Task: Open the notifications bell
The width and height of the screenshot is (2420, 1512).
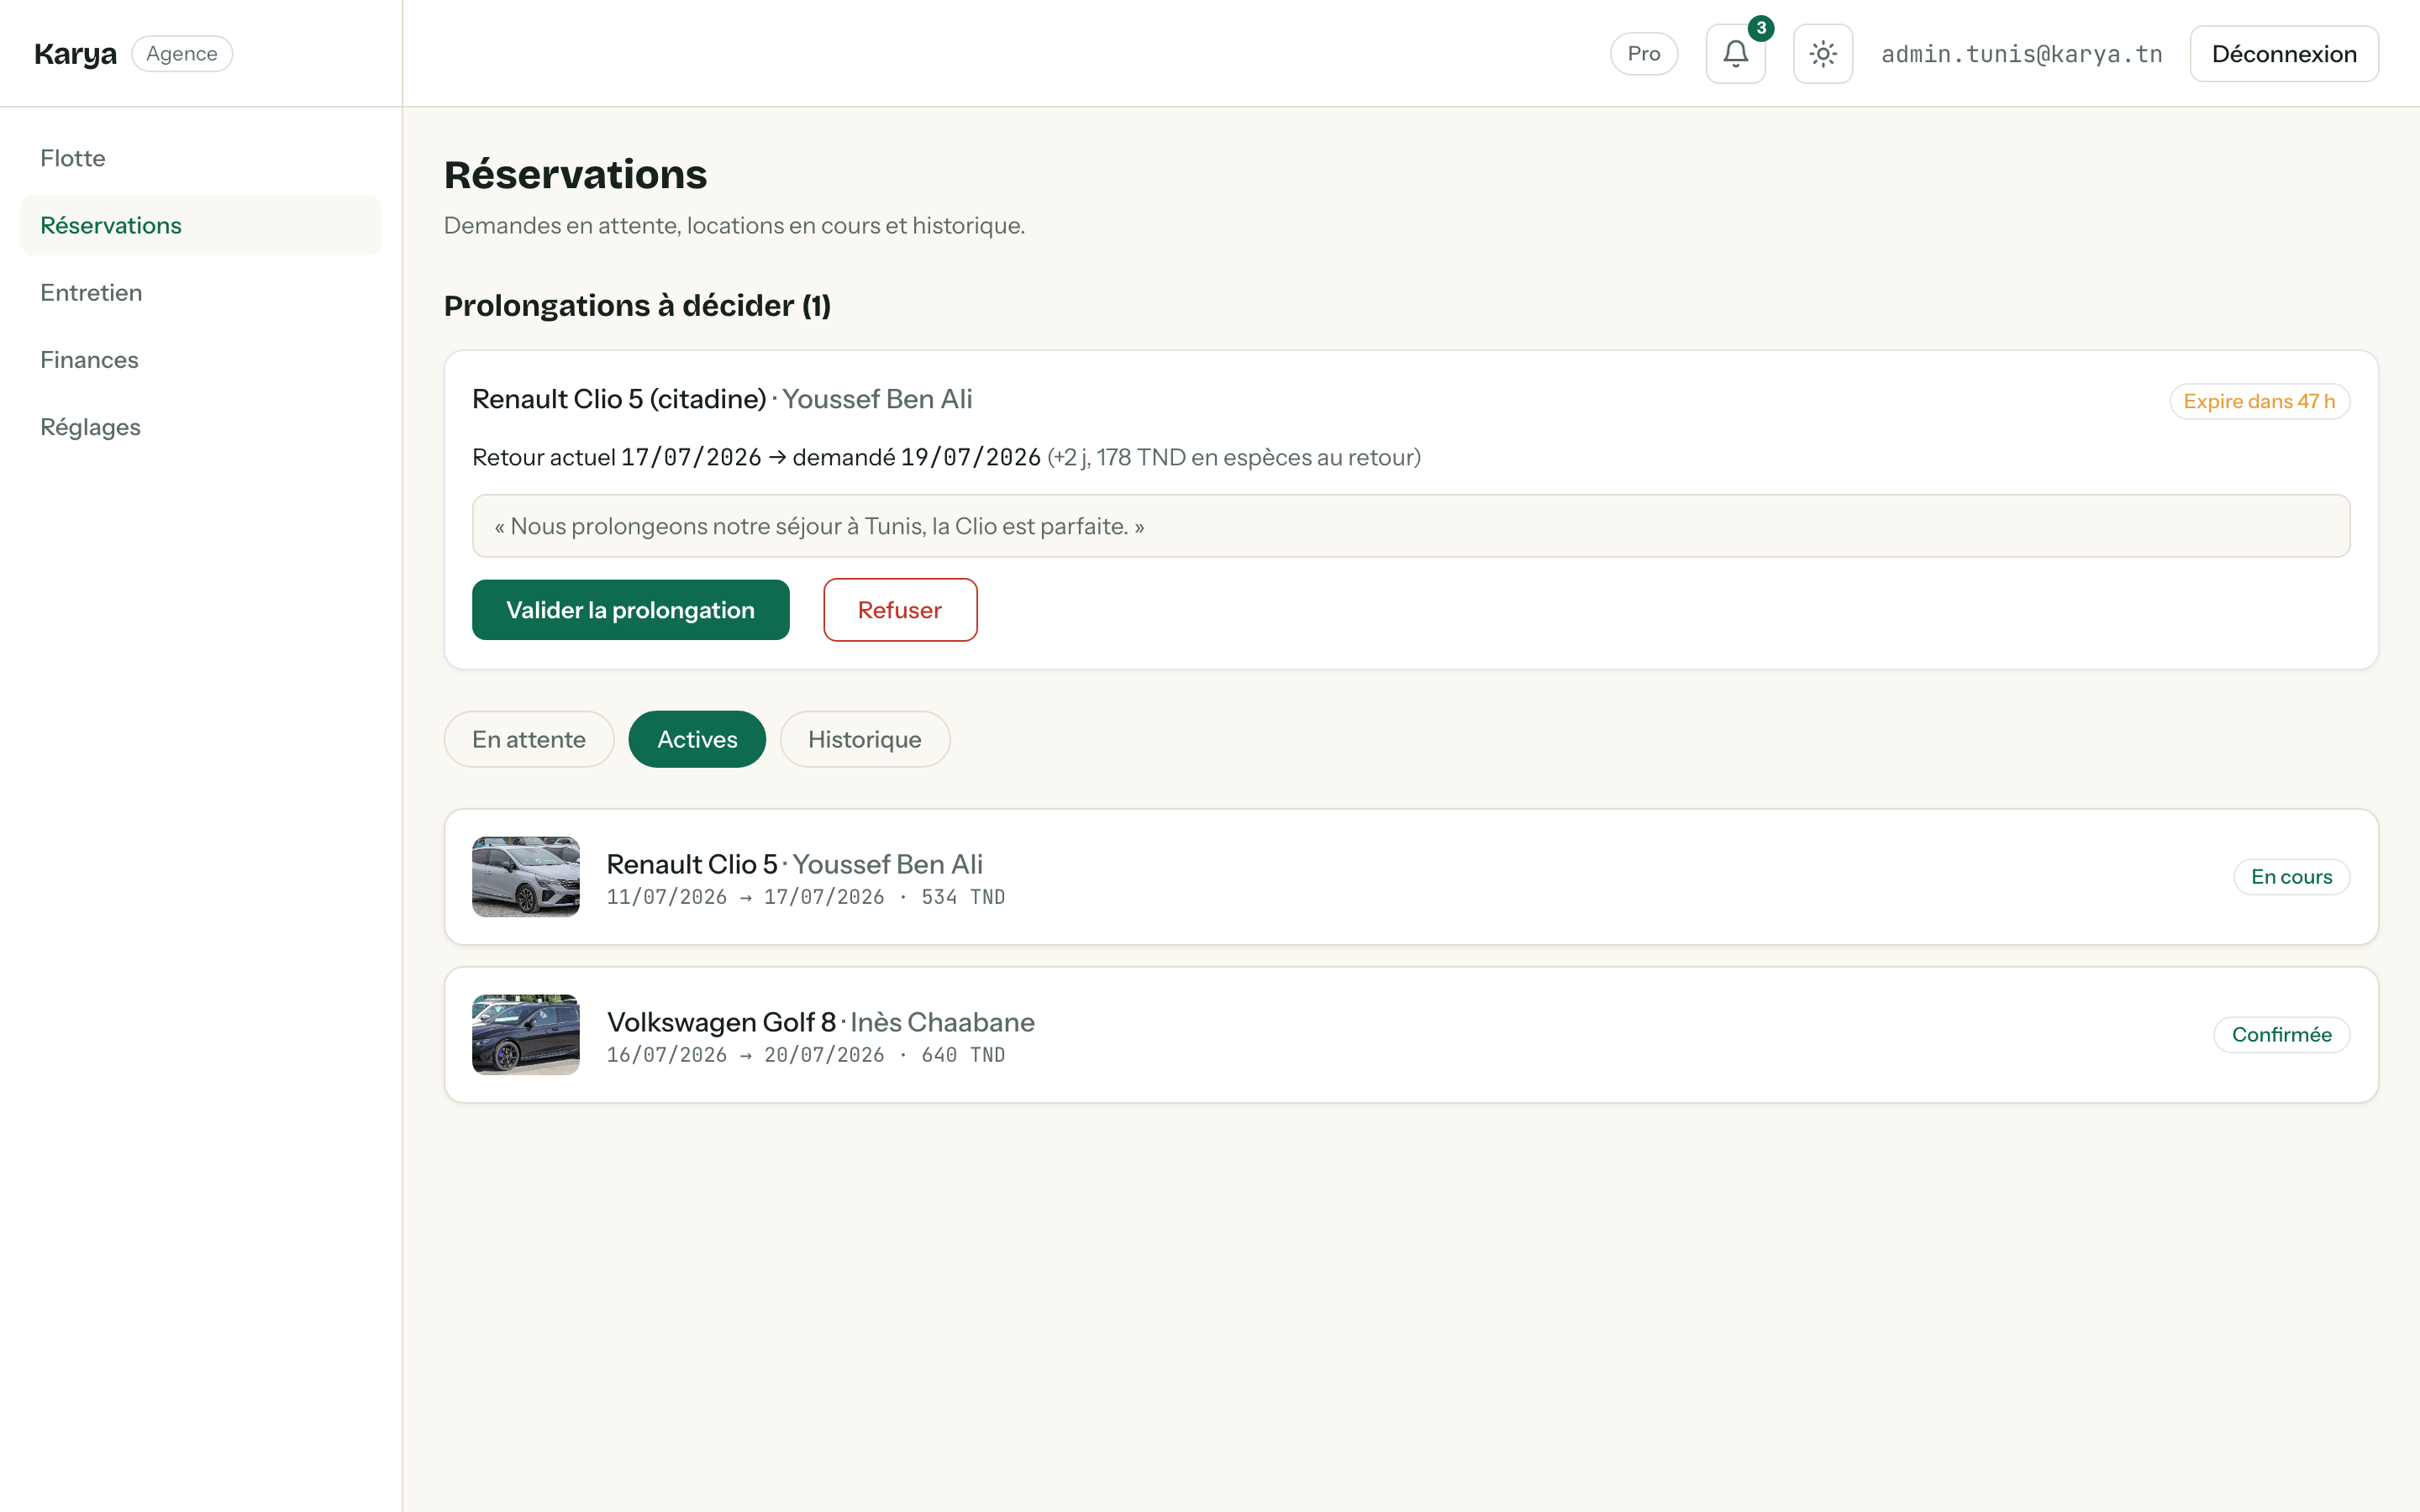Action: click(x=1735, y=54)
